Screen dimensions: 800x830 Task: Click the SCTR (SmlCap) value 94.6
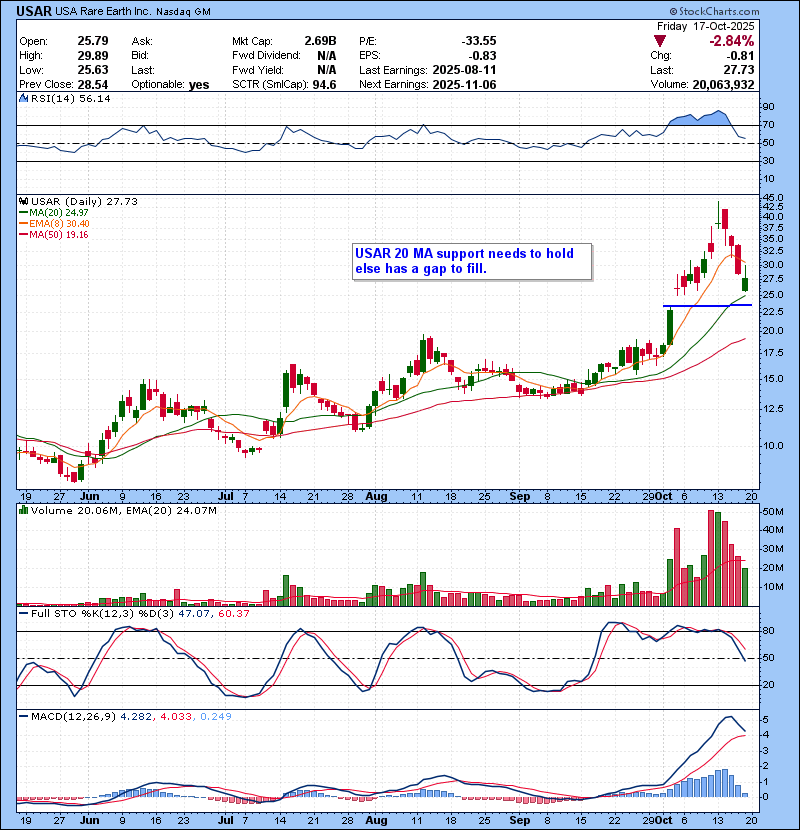pyautogui.click(x=325, y=85)
